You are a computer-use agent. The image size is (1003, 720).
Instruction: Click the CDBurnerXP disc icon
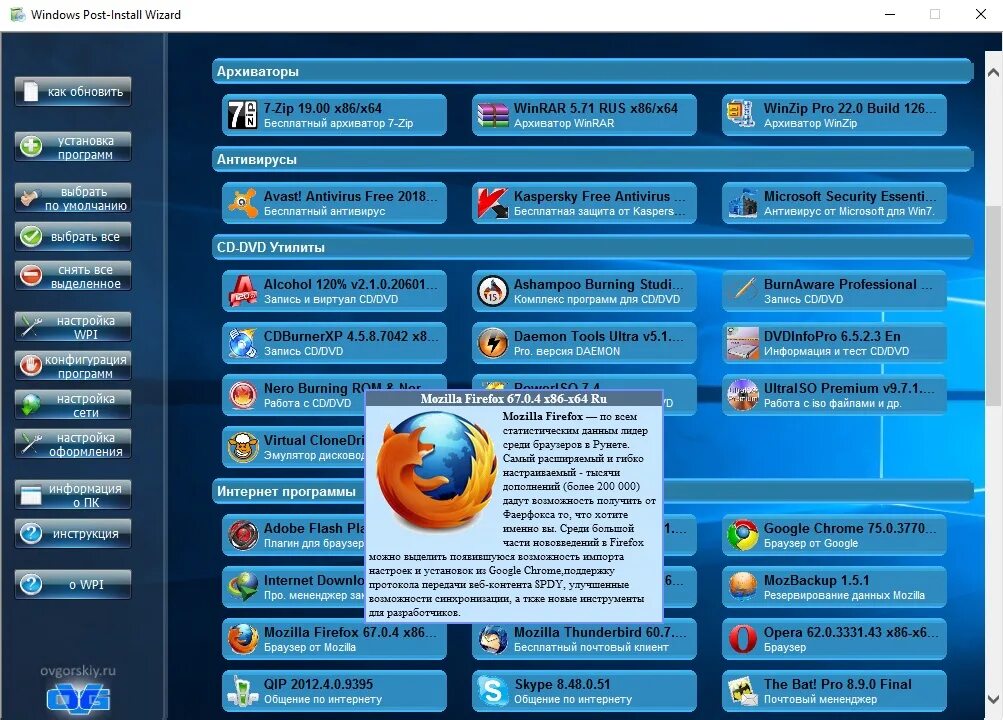pyautogui.click(x=242, y=343)
